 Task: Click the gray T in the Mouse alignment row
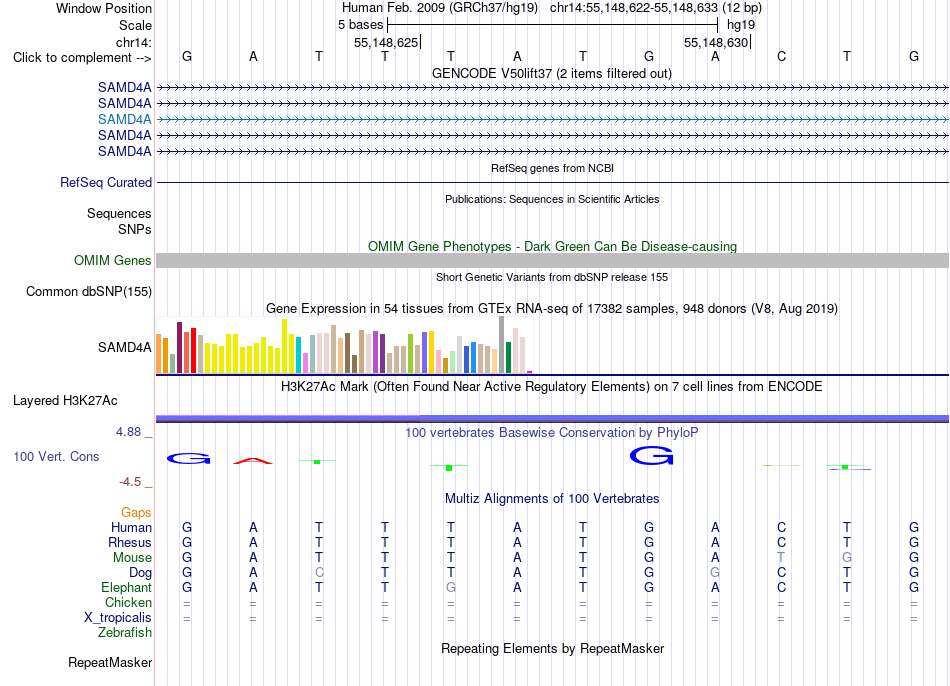pyautogui.click(x=781, y=558)
